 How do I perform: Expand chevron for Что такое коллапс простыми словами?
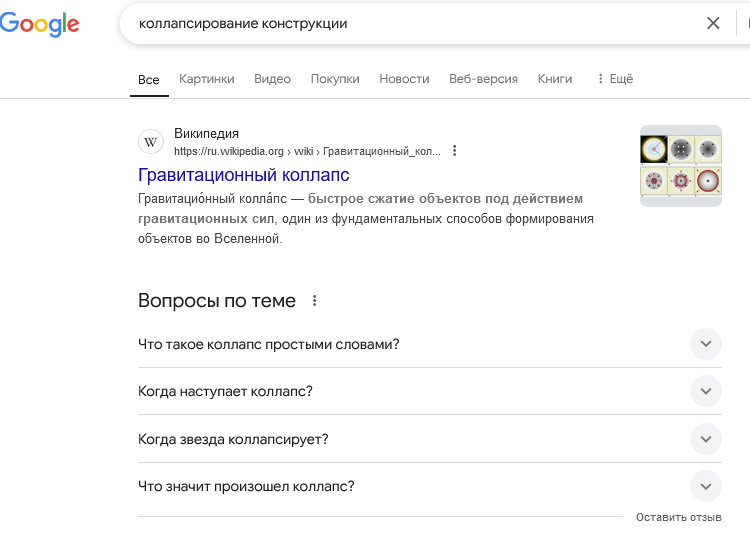point(706,344)
